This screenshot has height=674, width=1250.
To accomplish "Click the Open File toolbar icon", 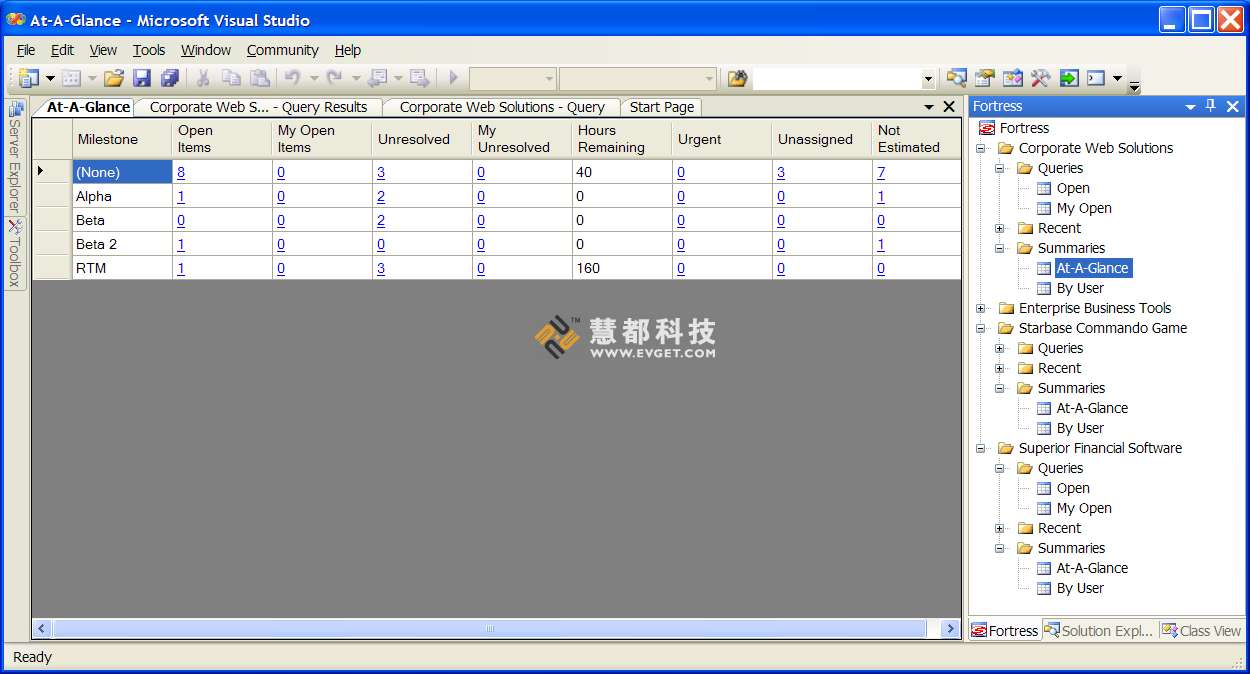I will [x=114, y=78].
